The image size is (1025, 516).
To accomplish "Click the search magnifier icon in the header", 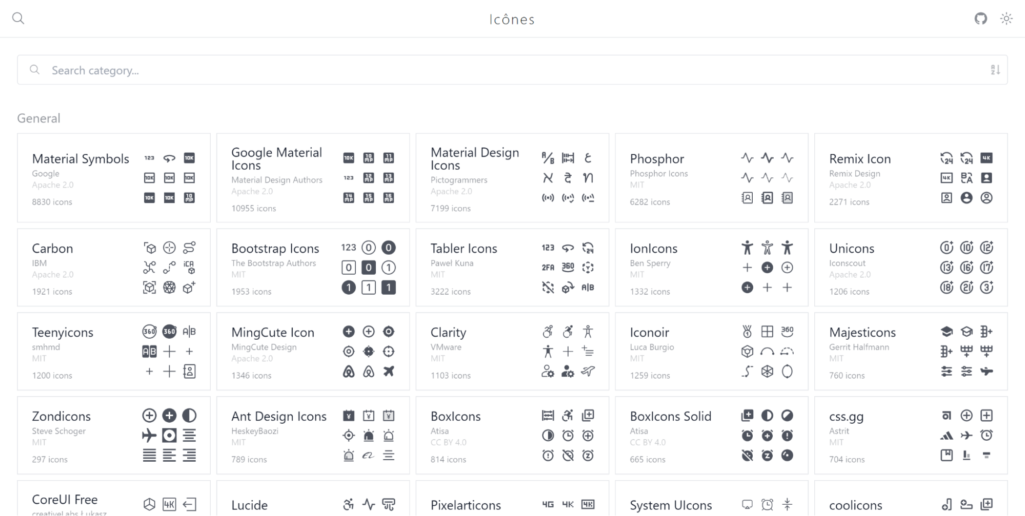I will click(18, 18).
